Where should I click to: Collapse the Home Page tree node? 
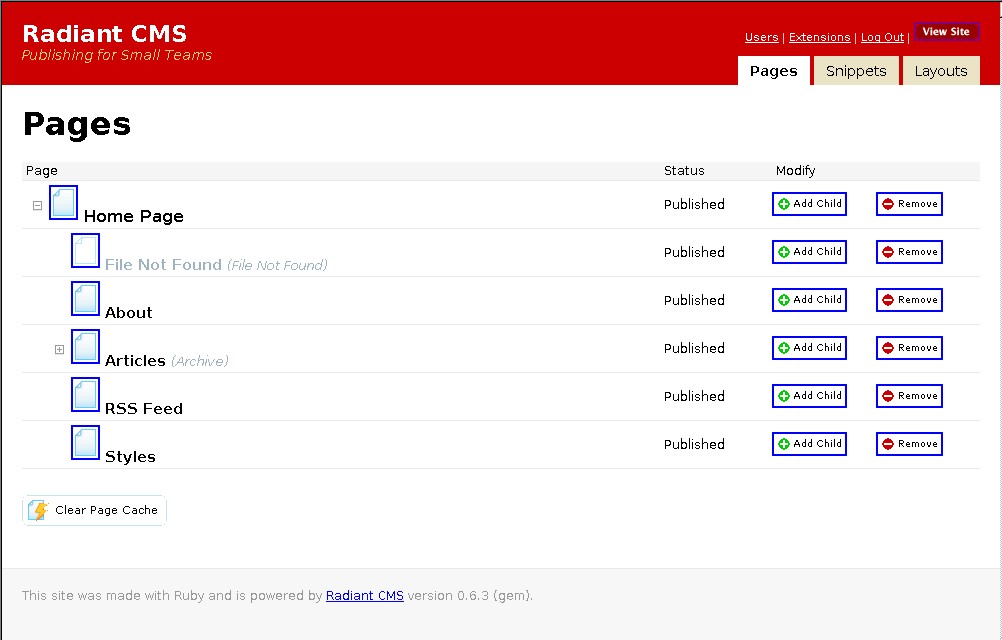(x=38, y=206)
